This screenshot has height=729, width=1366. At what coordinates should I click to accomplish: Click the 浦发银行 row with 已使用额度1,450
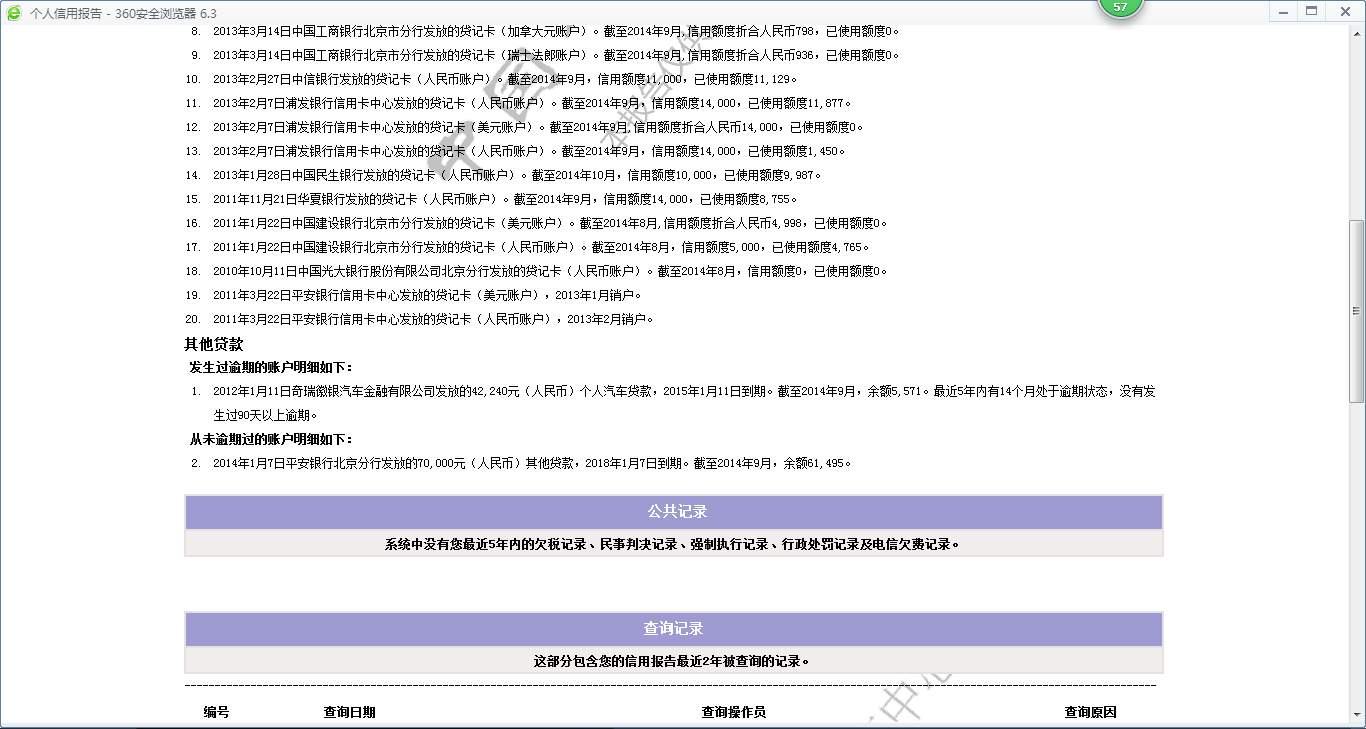(516, 151)
